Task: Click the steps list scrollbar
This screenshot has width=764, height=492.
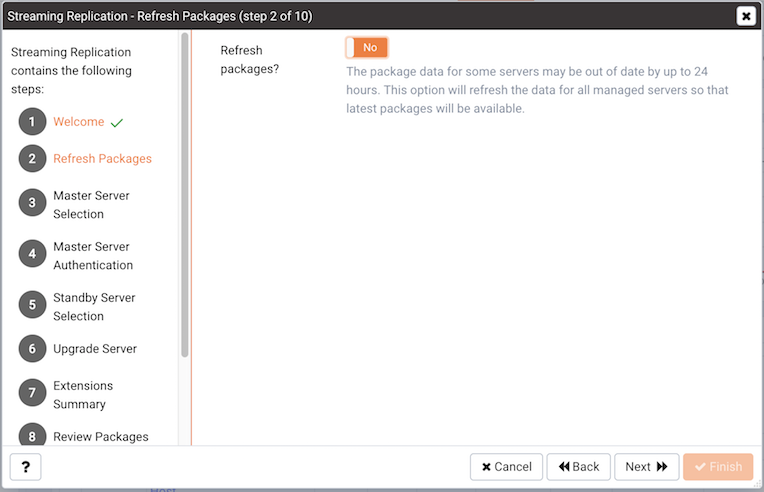Action: point(185,195)
